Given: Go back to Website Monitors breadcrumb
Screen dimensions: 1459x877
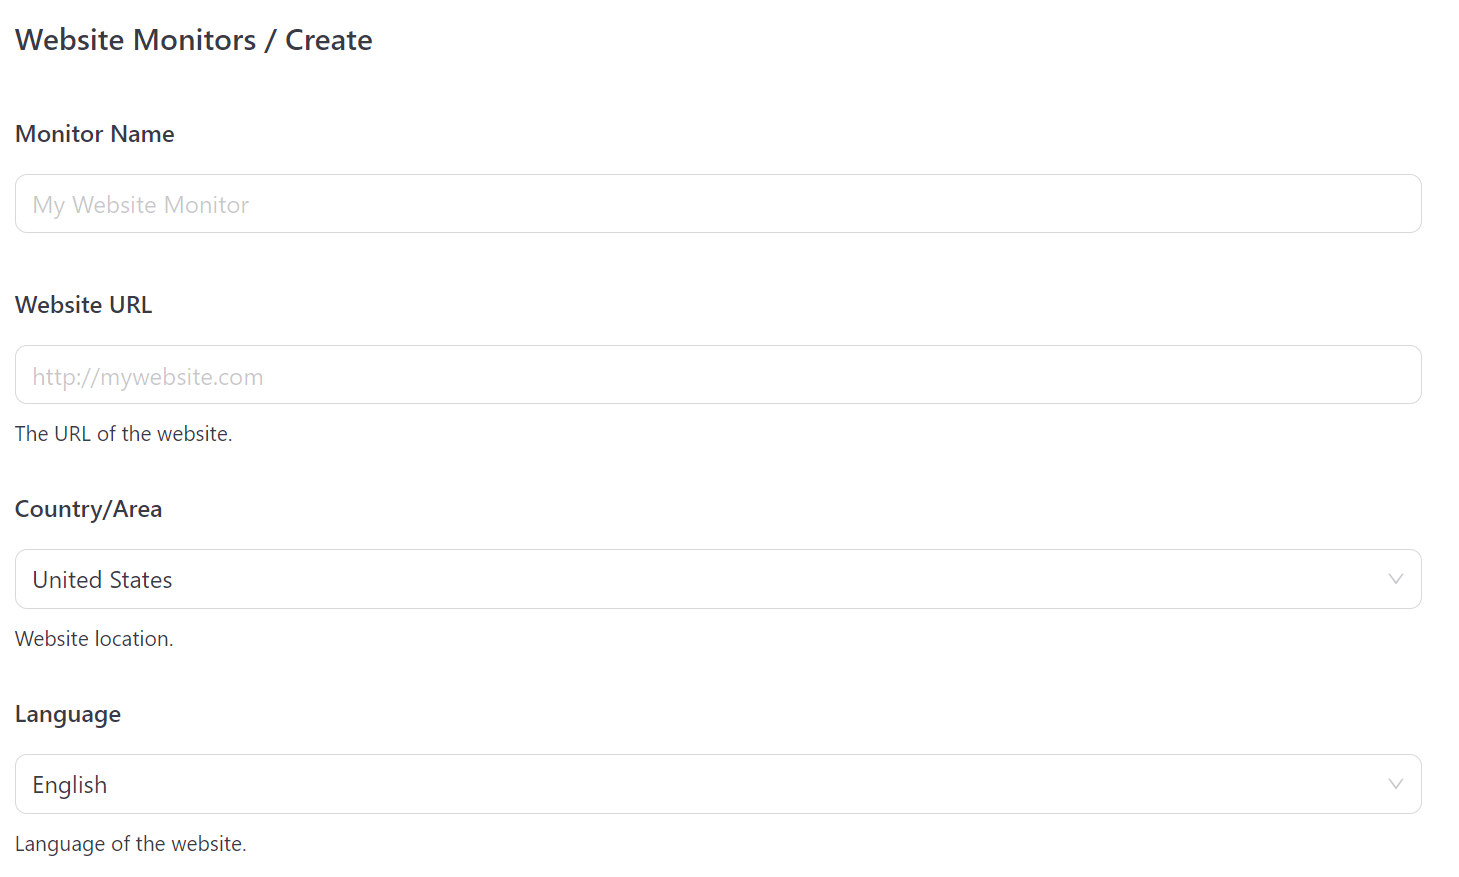Looking at the screenshot, I should click(x=136, y=40).
